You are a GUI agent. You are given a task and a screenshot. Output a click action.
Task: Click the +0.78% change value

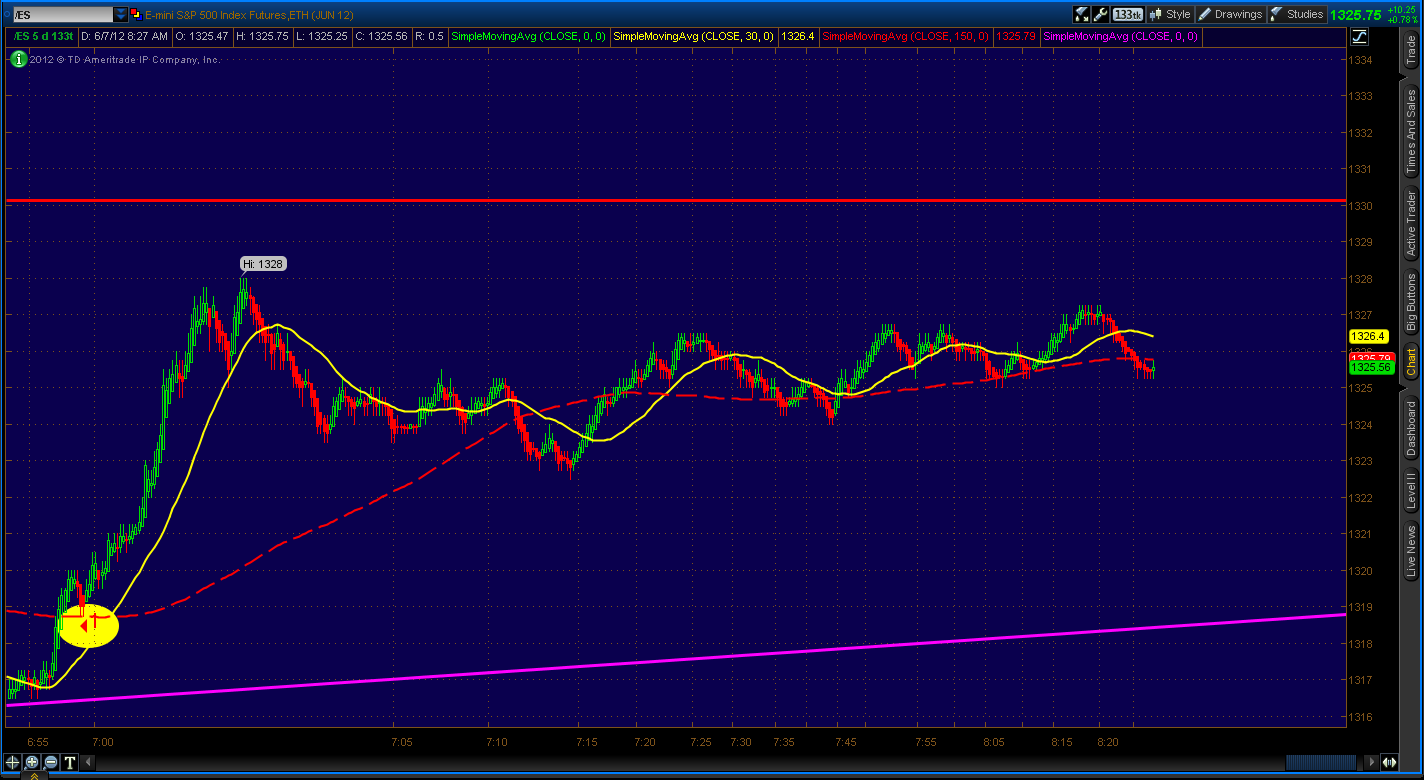[1403, 19]
